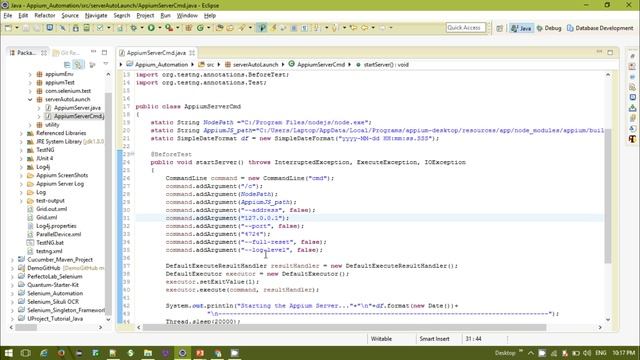
Task: Click the New Java Package icon
Action: coord(189,28)
